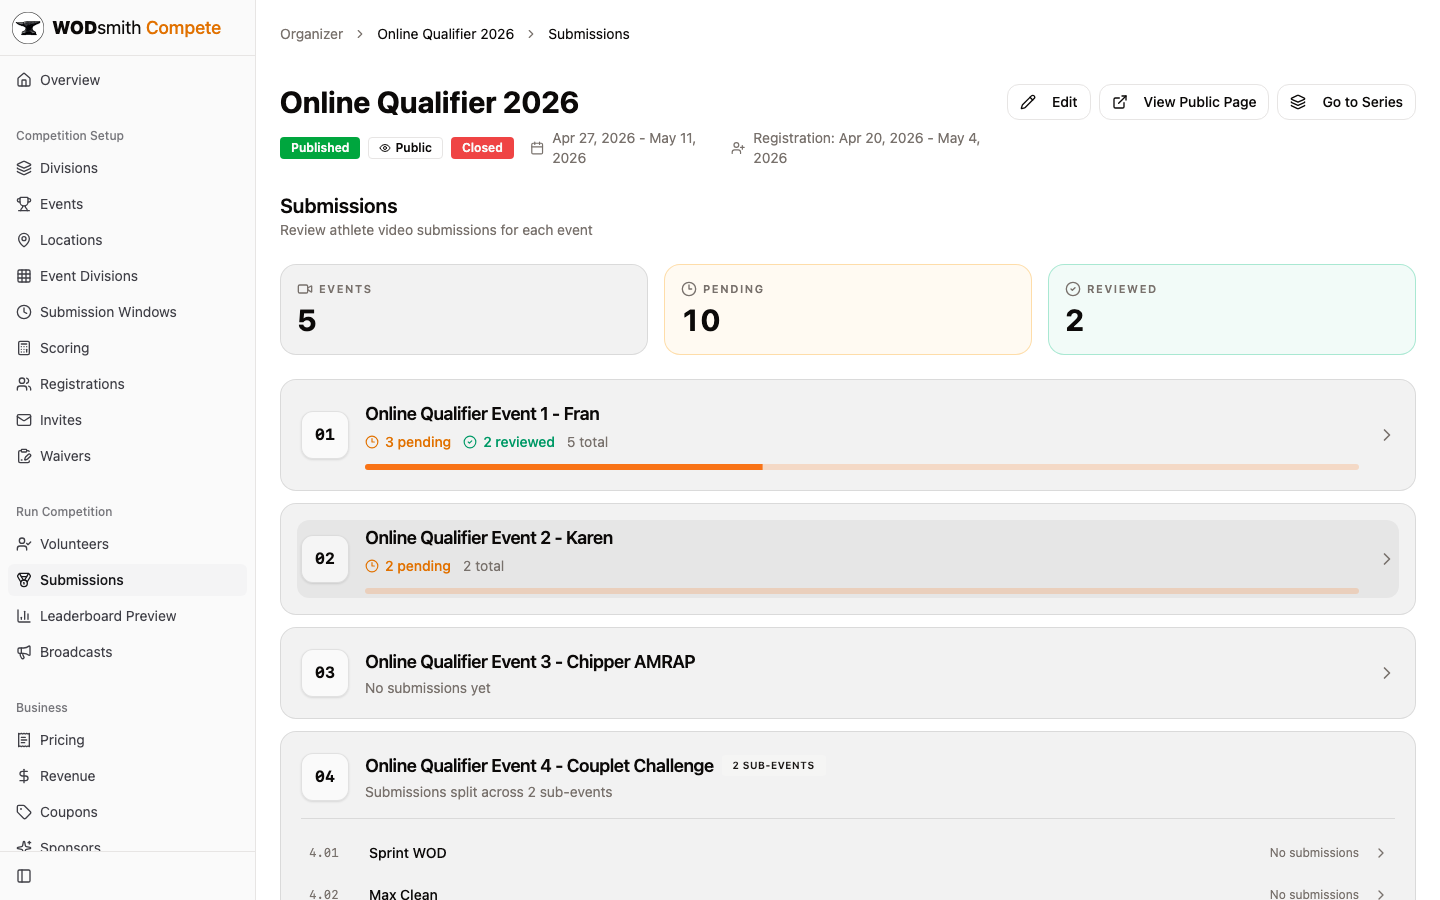Image resolution: width=1440 pixels, height=900 pixels.
Task: Expand Event 1 - Fran chevron
Action: [1386, 435]
